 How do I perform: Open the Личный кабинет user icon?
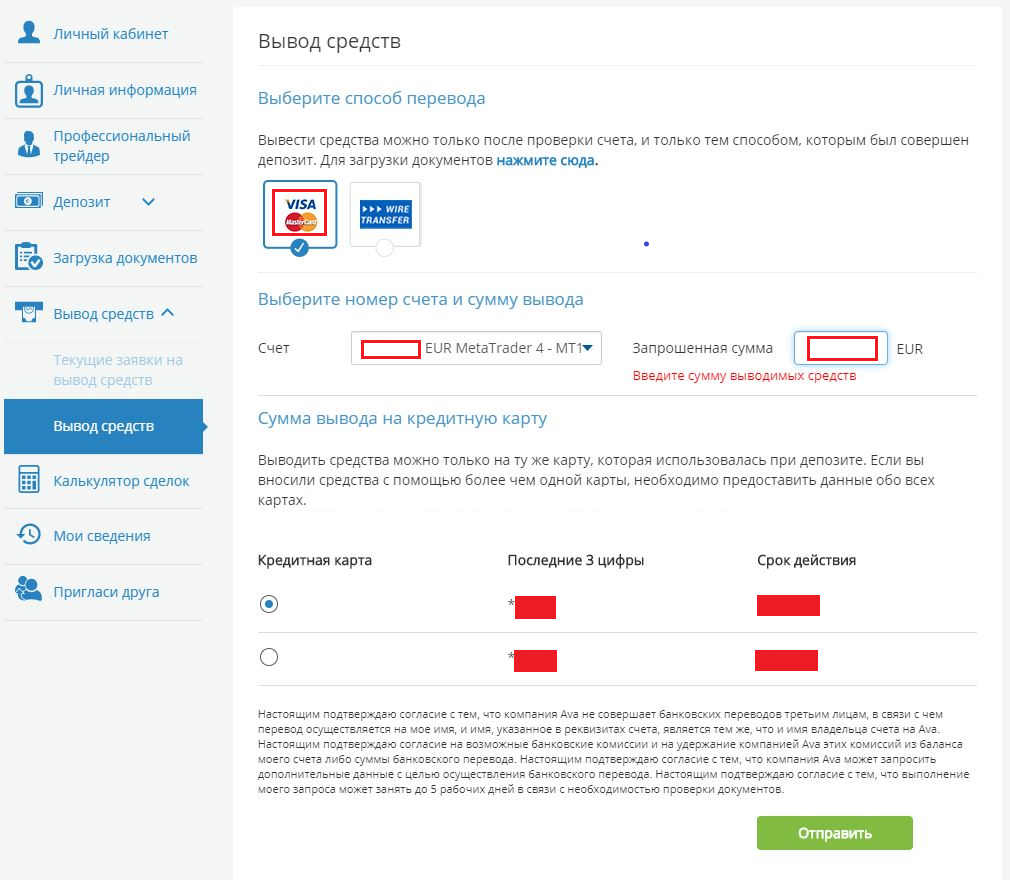[x=28, y=32]
